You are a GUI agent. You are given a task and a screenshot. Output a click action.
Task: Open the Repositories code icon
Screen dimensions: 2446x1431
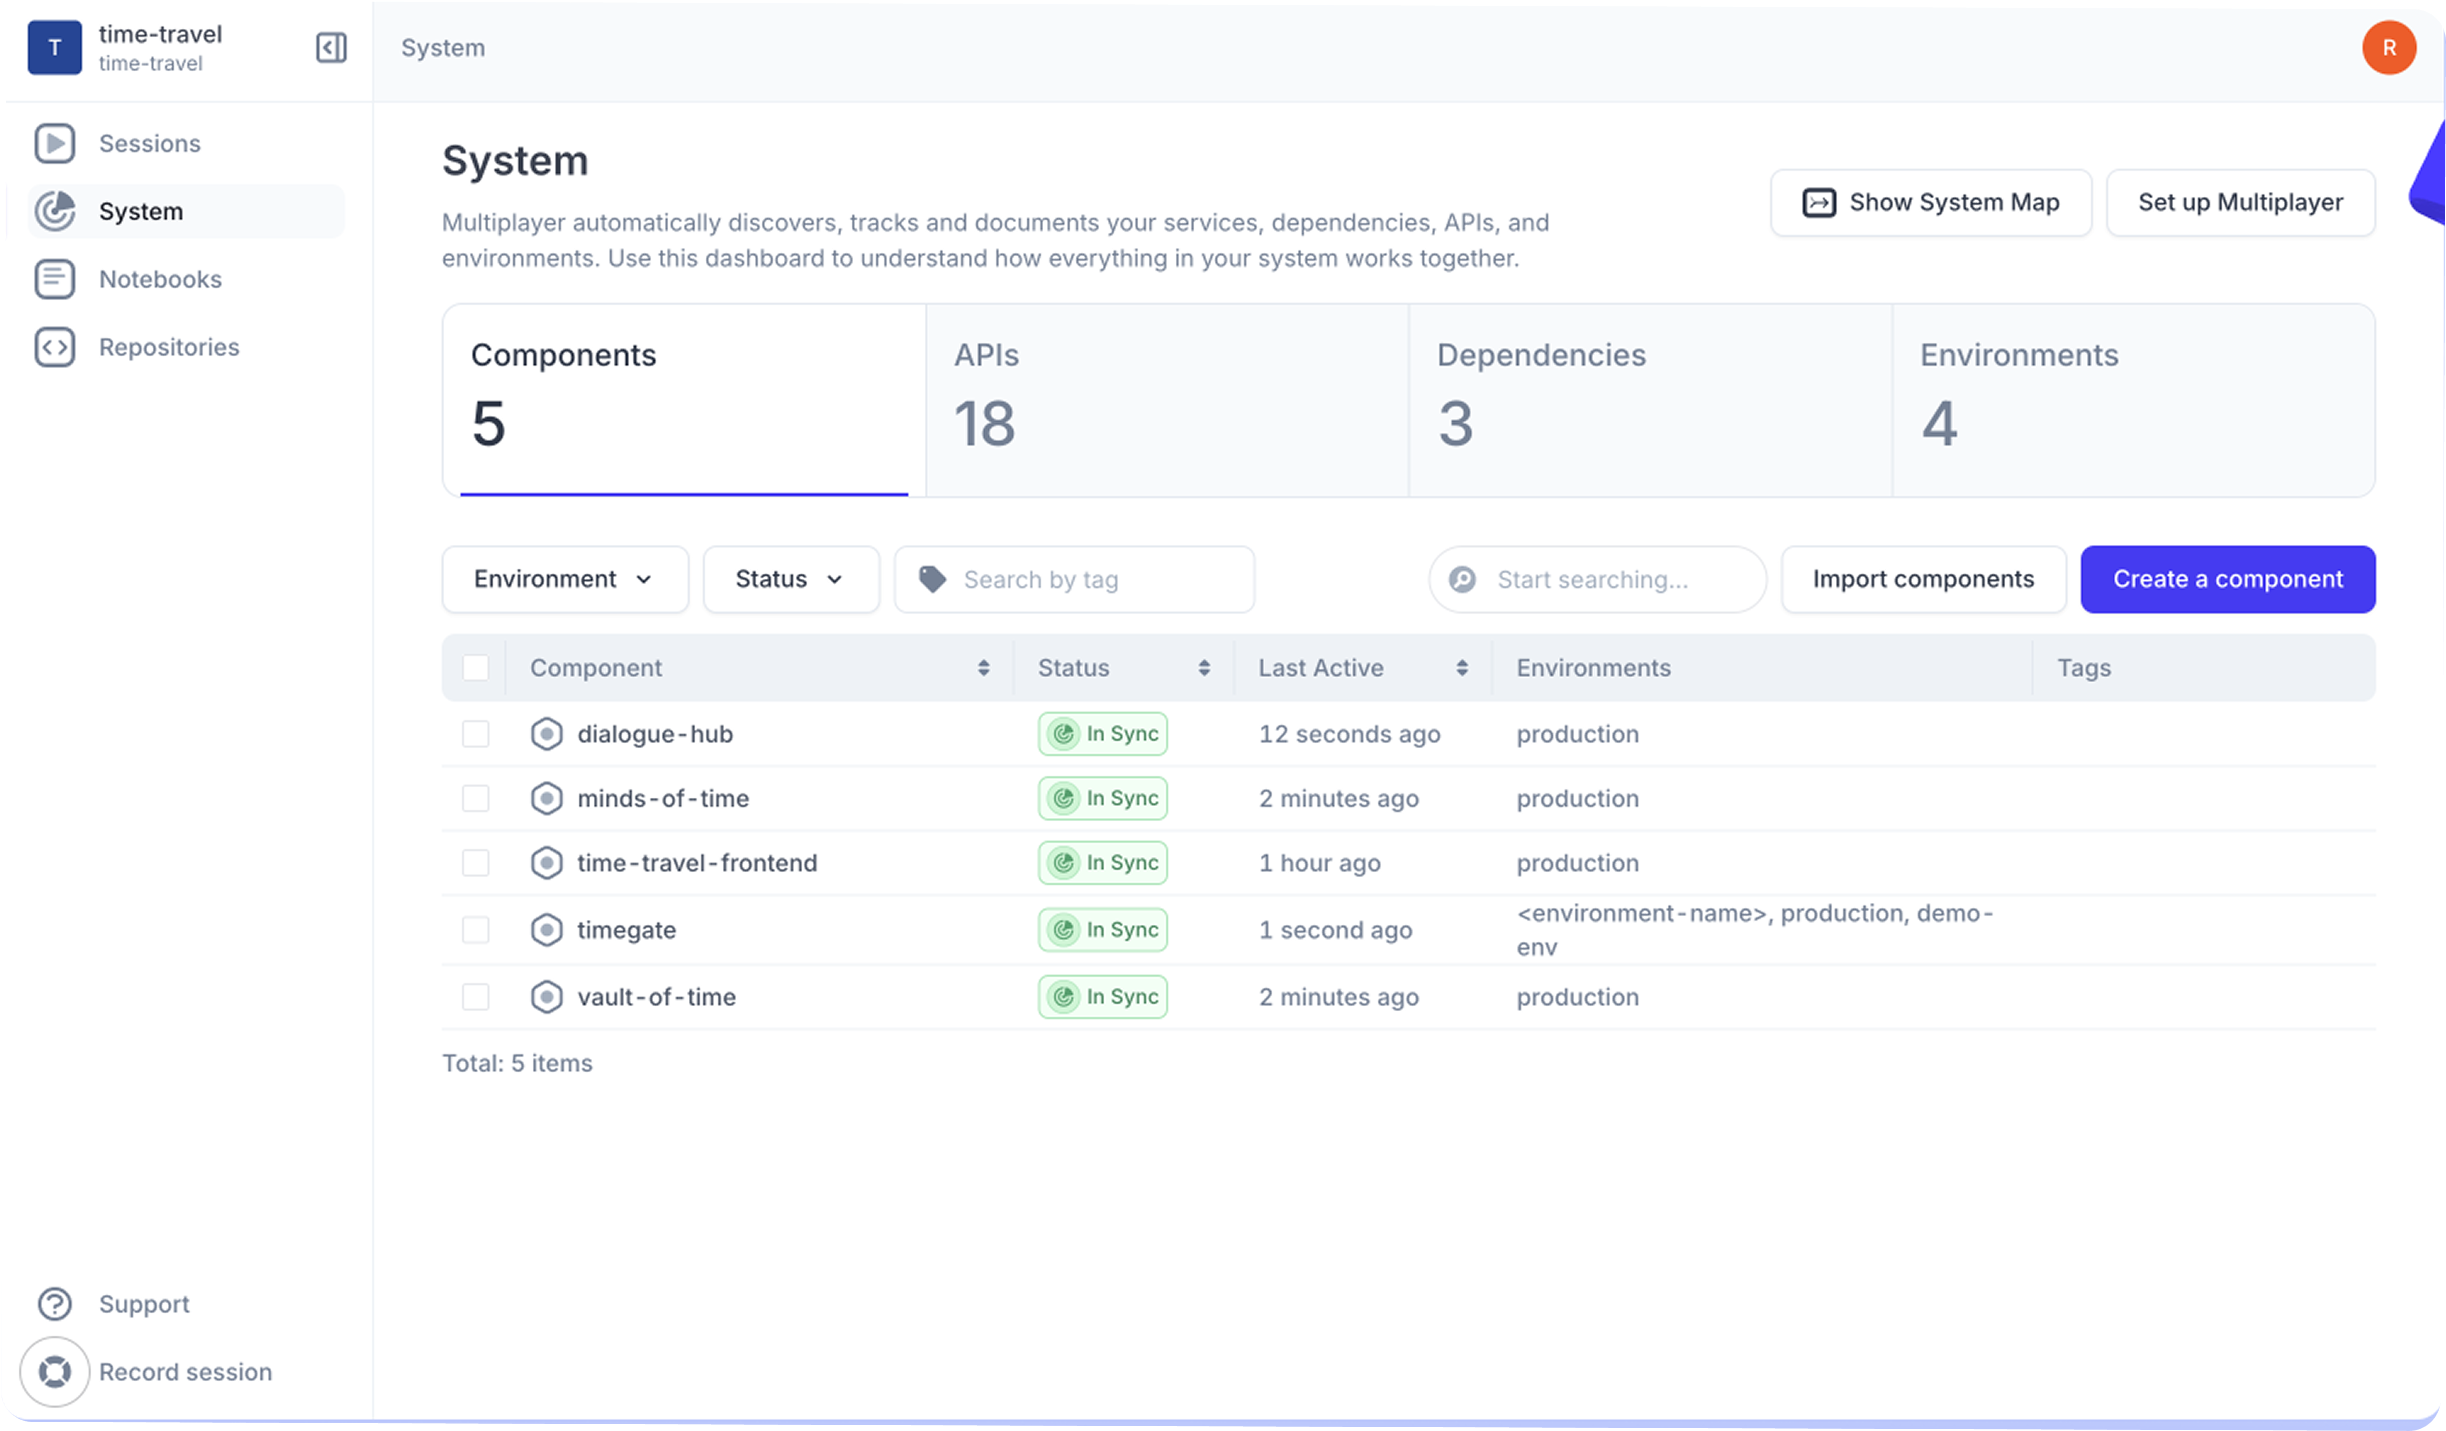click(54, 347)
